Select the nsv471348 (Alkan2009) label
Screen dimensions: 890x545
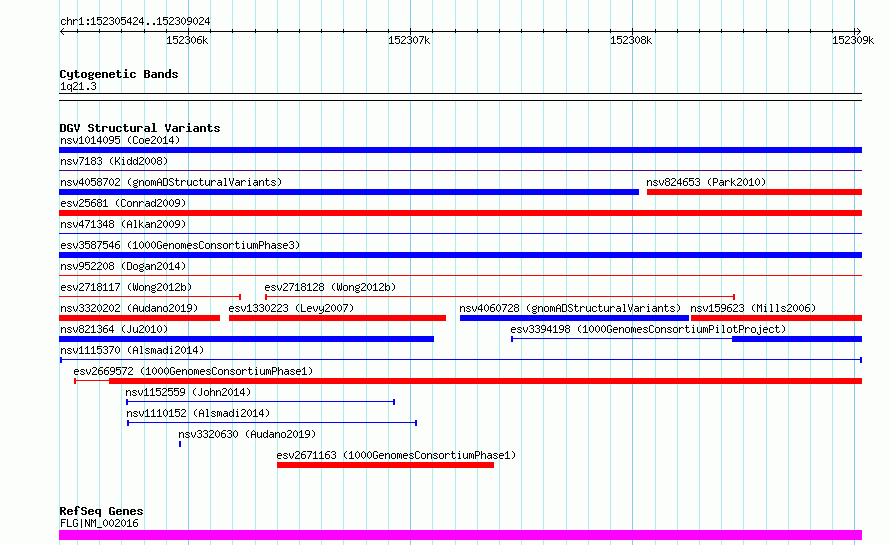pos(123,224)
